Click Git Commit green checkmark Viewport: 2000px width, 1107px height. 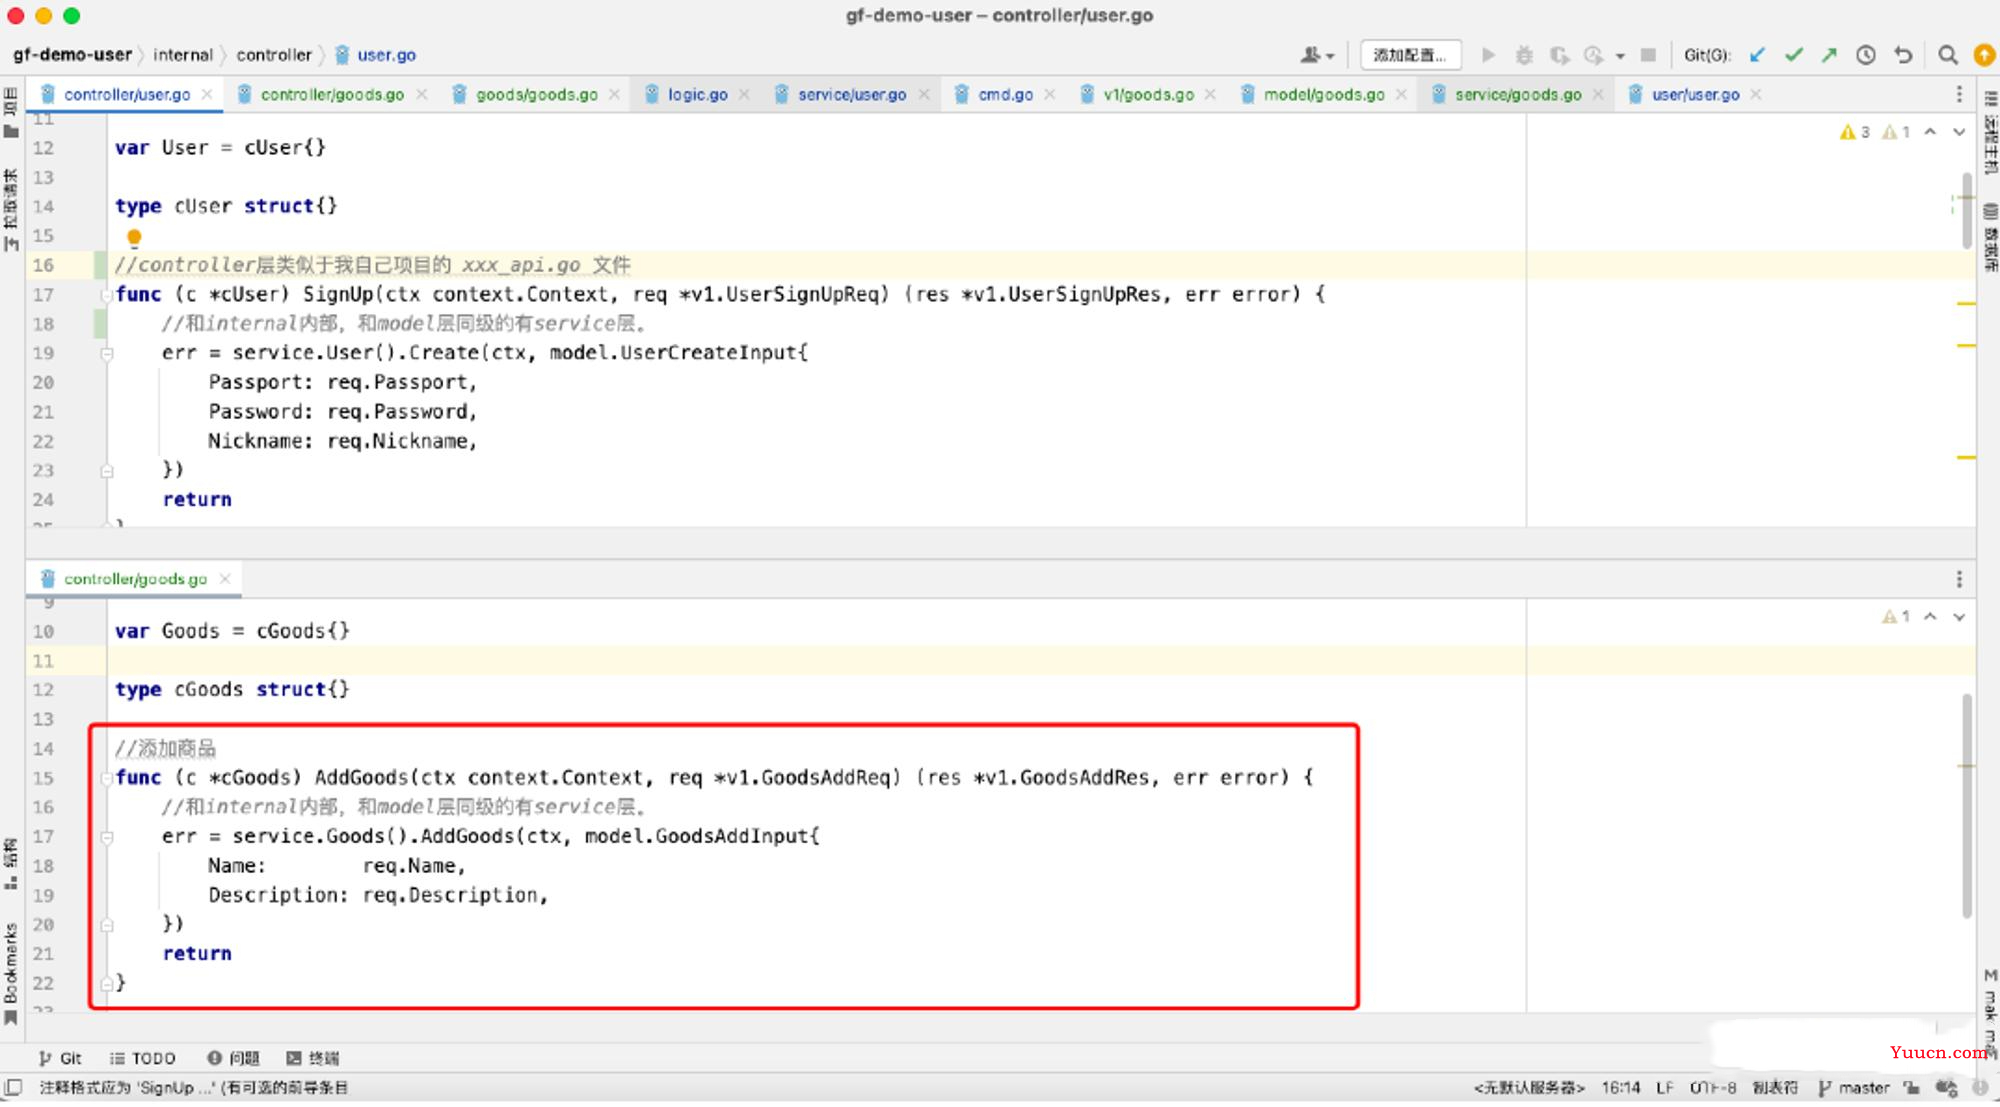(1794, 55)
